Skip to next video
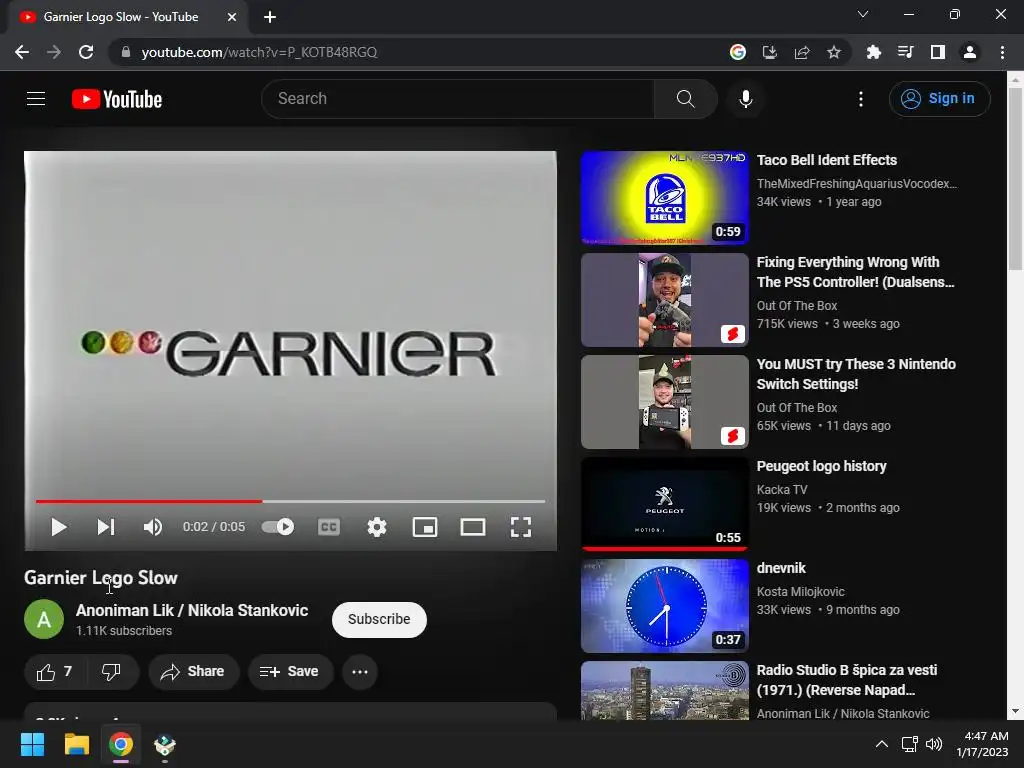 tap(106, 527)
